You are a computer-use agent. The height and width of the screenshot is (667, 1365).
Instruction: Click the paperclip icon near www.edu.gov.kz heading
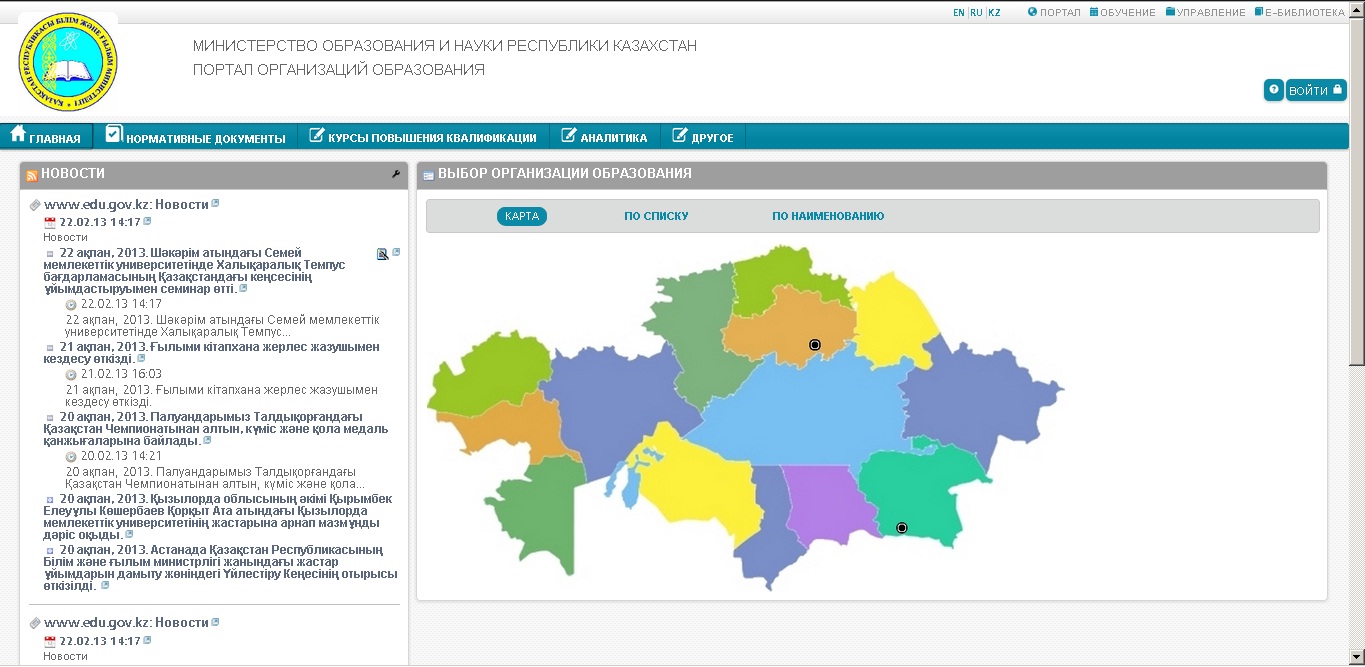pyautogui.click(x=34, y=204)
